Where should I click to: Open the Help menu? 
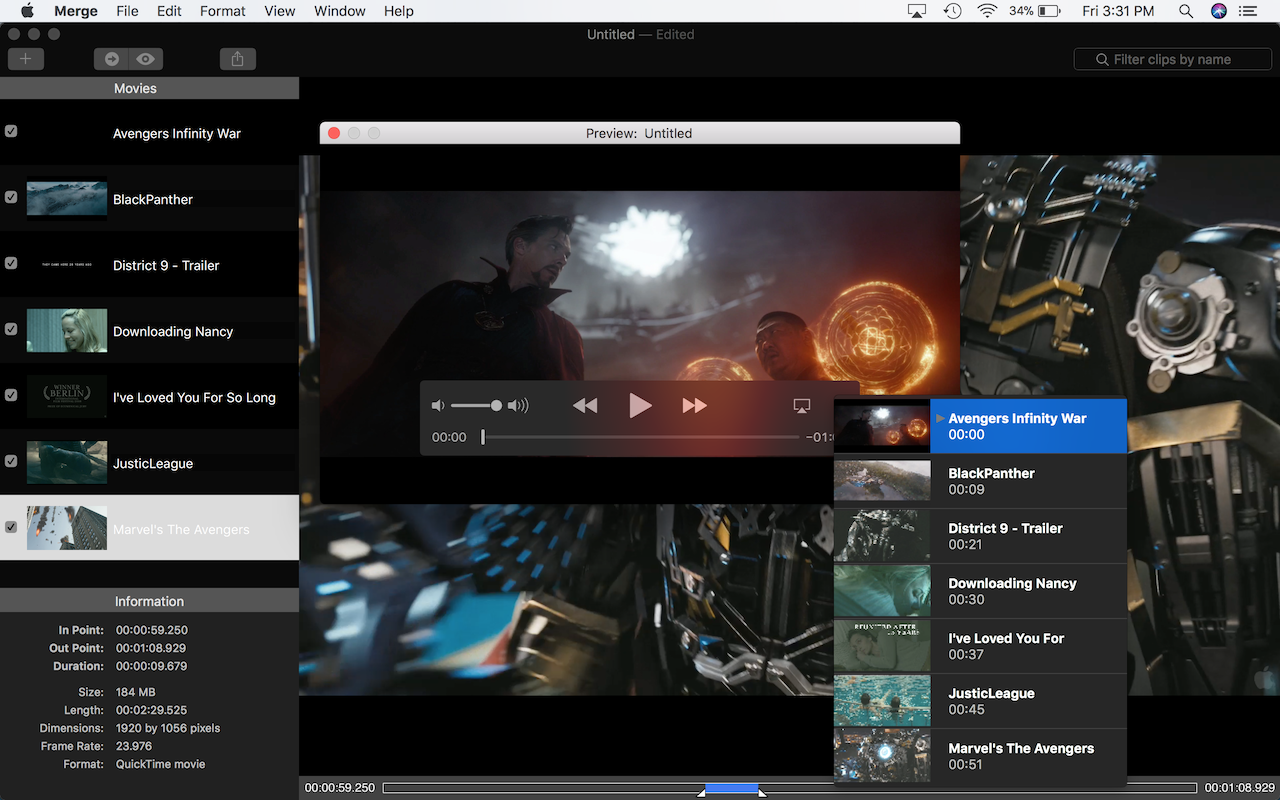[x=398, y=11]
